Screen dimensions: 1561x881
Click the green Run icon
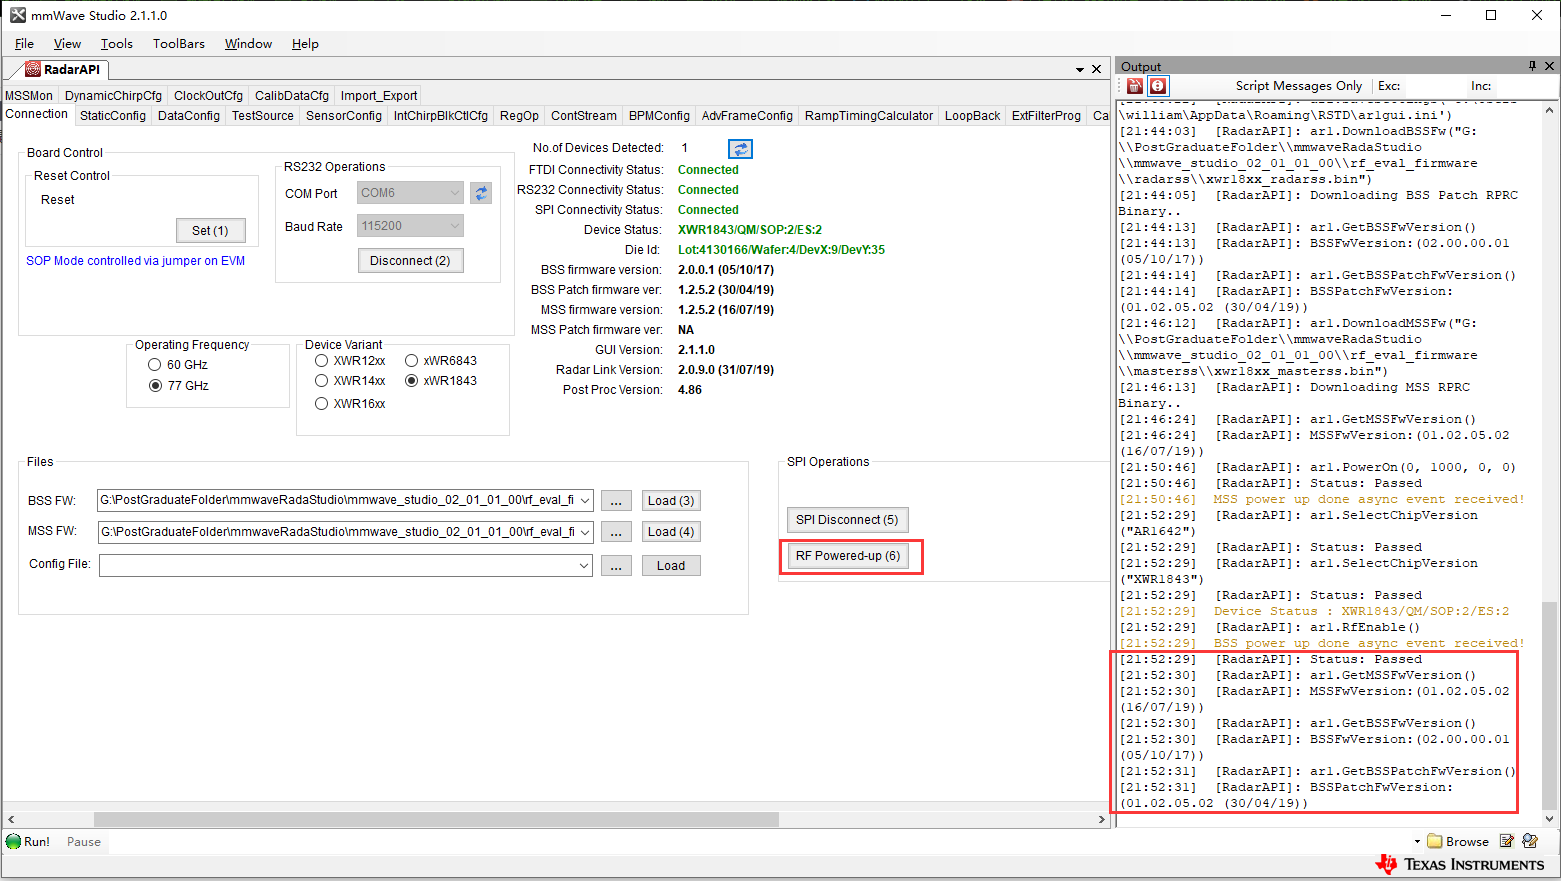(x=14, y=841)
